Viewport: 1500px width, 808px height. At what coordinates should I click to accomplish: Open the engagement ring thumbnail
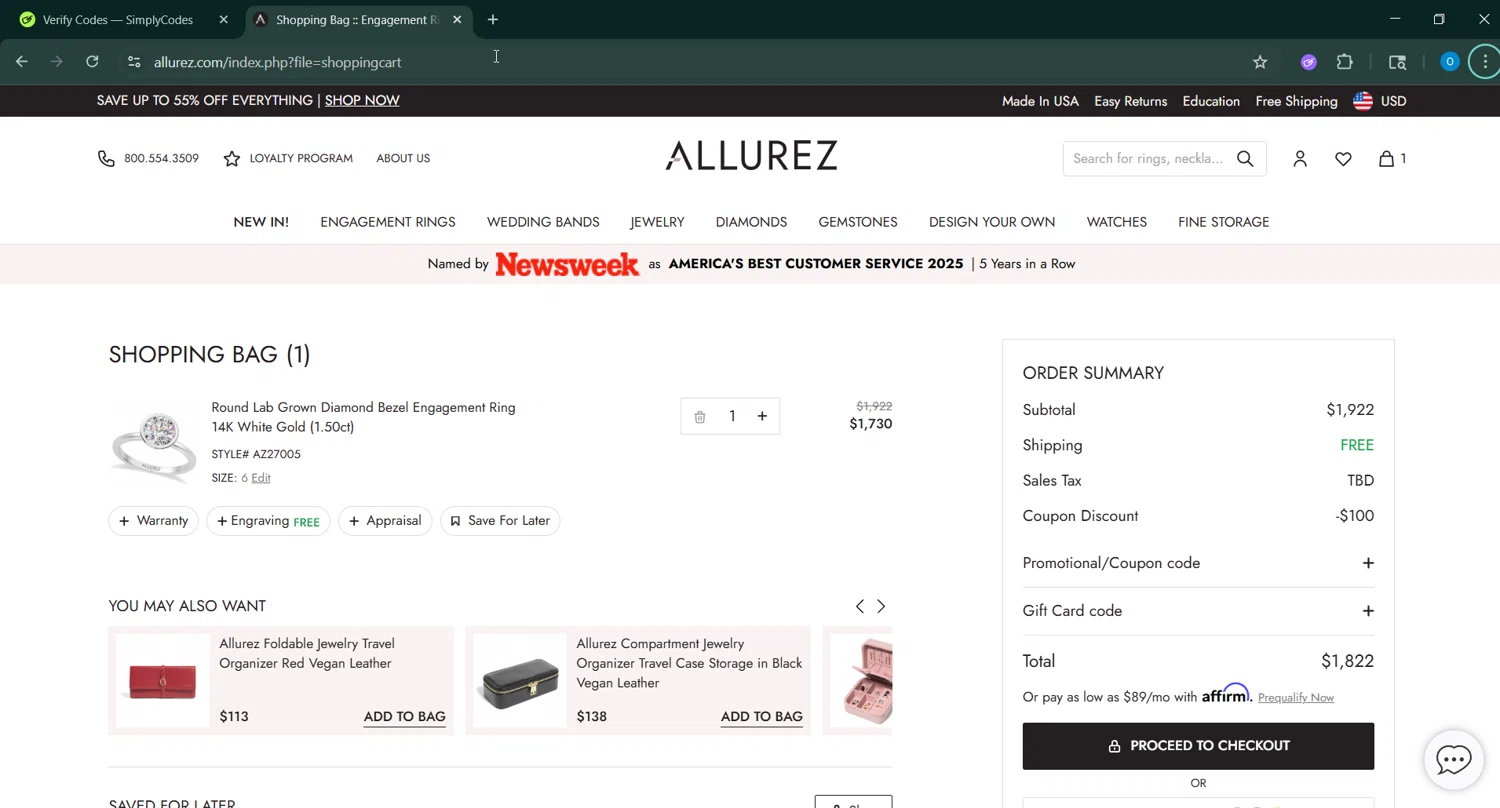point(154,444)
